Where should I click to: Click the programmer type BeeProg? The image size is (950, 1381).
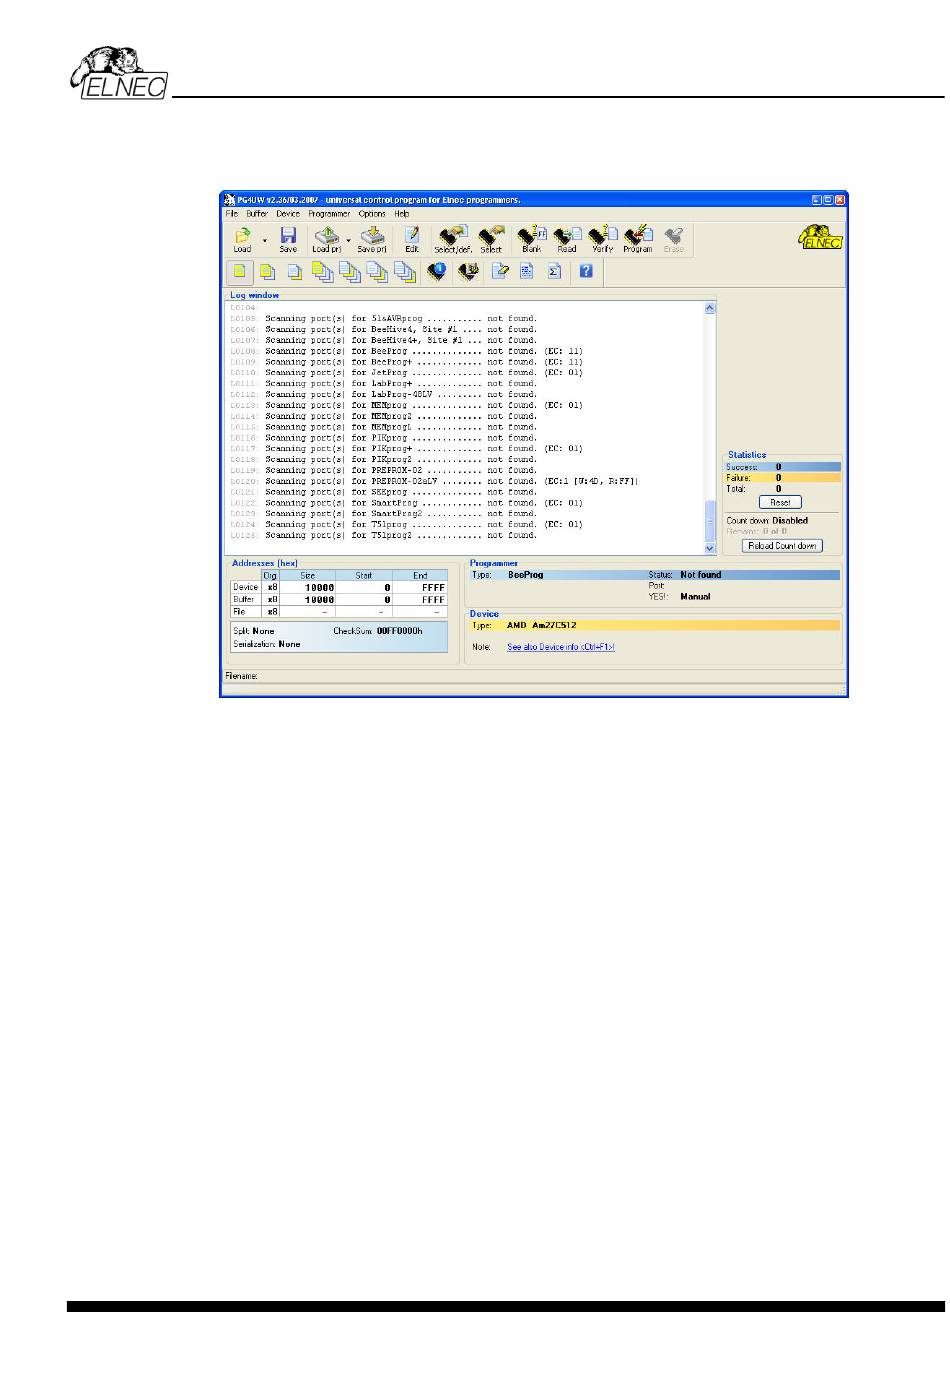point(526,575)
